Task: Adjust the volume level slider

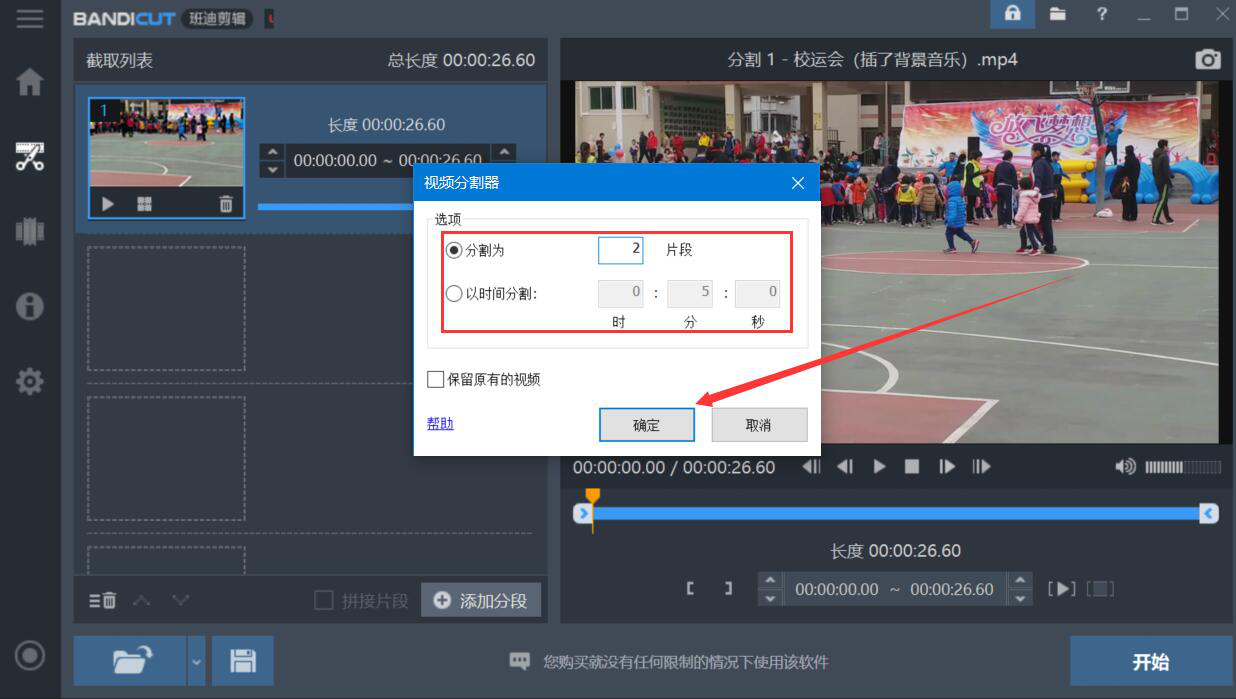Action: pyautogui.click(x=1182, y=467)
